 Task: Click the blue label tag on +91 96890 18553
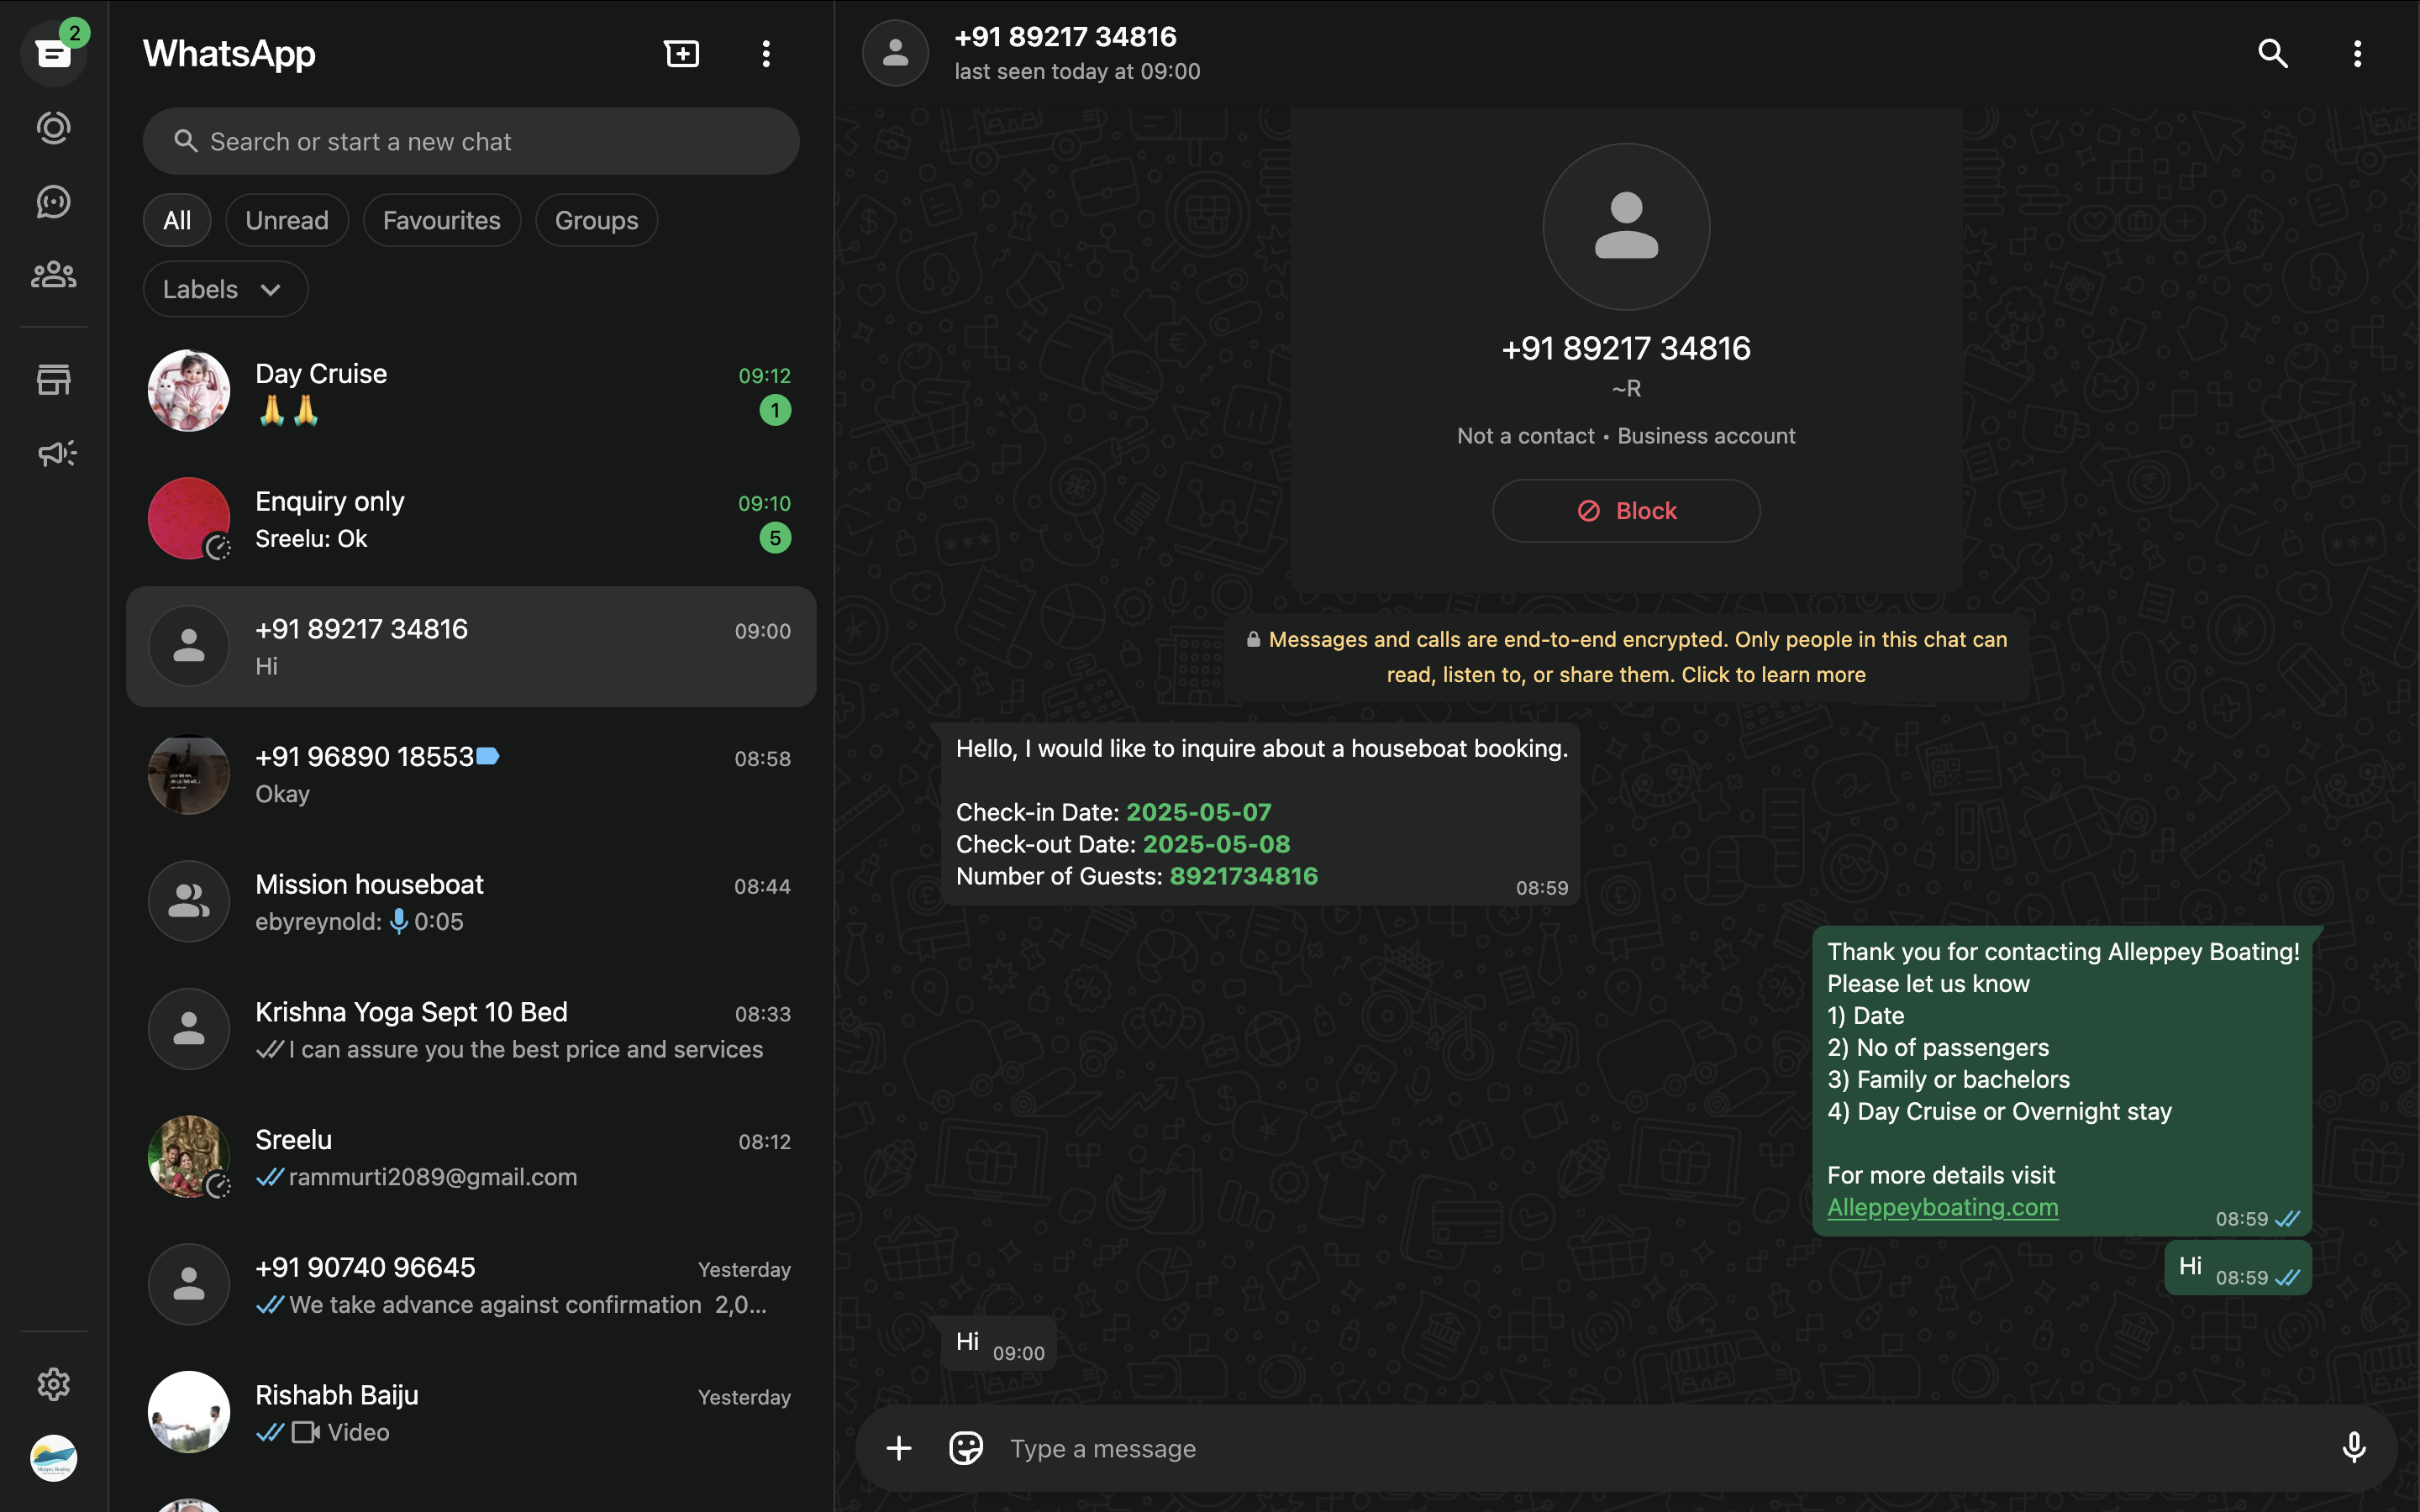pos(488,756)
